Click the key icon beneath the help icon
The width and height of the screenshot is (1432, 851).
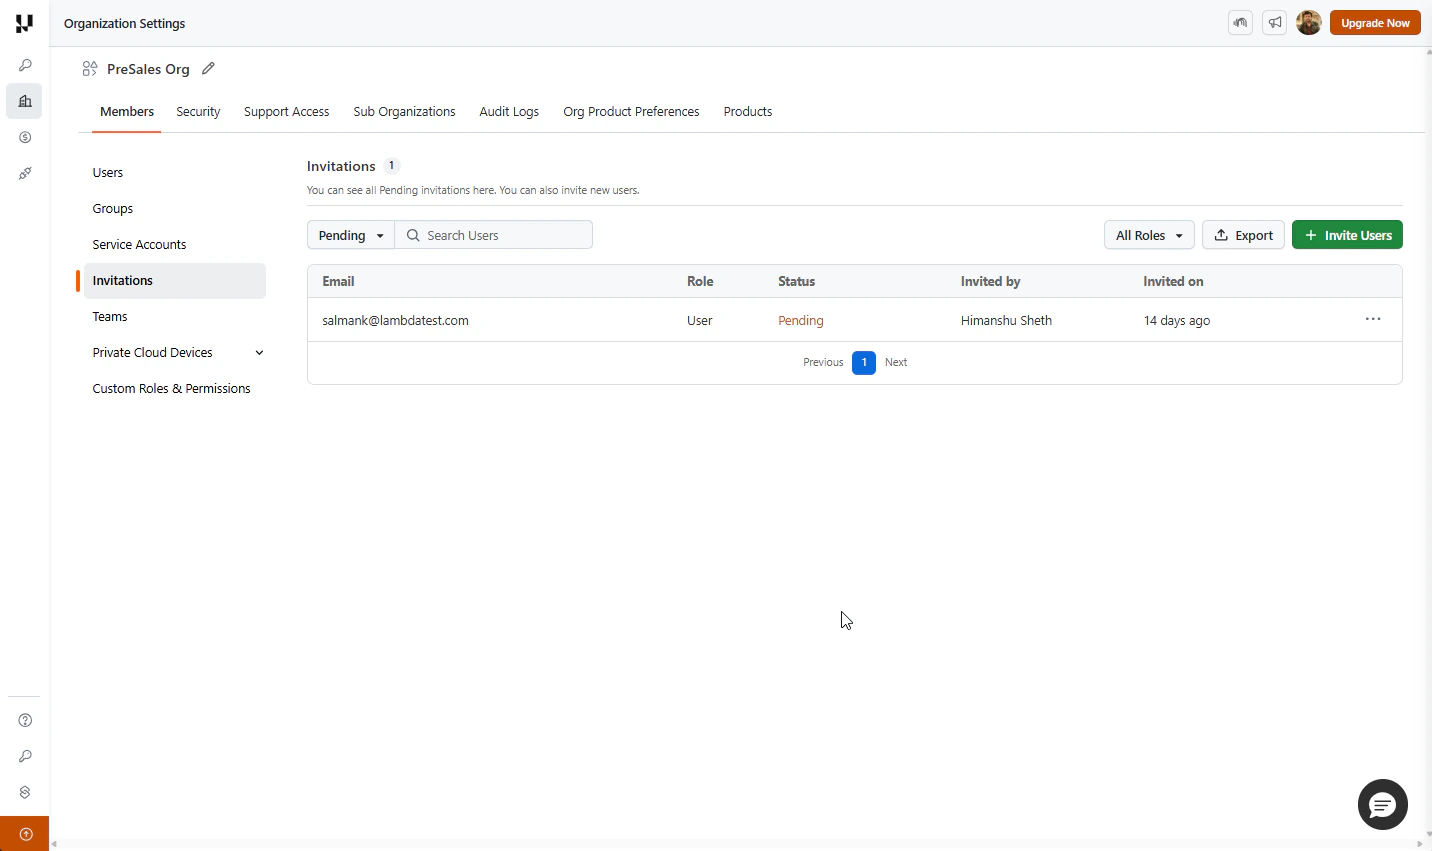click(25, 756)
